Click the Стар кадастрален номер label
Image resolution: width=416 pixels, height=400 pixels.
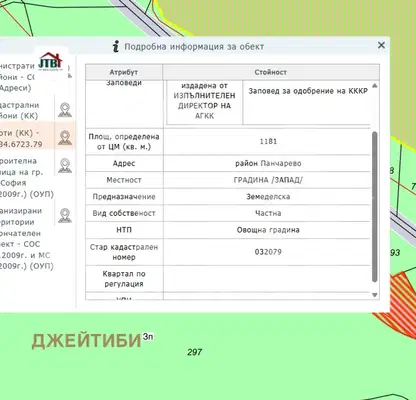(124, 252)
